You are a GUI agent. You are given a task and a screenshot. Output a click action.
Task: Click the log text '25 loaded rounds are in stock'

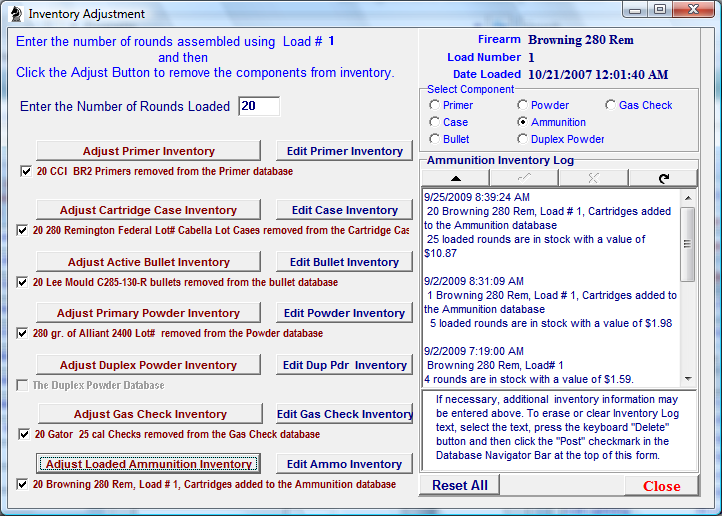496,239
